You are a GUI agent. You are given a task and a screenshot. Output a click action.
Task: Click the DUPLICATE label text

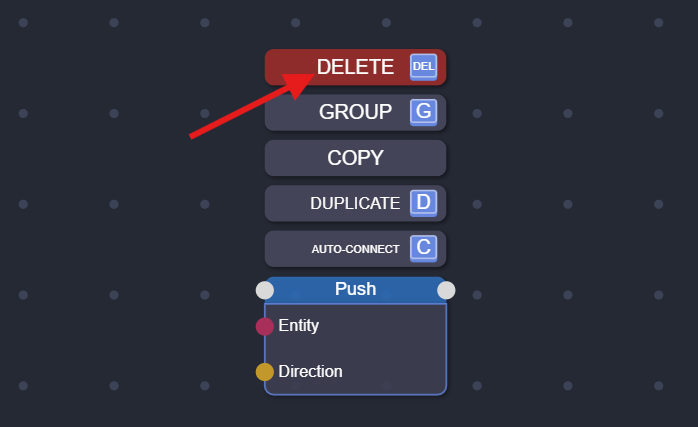[355, 203]
